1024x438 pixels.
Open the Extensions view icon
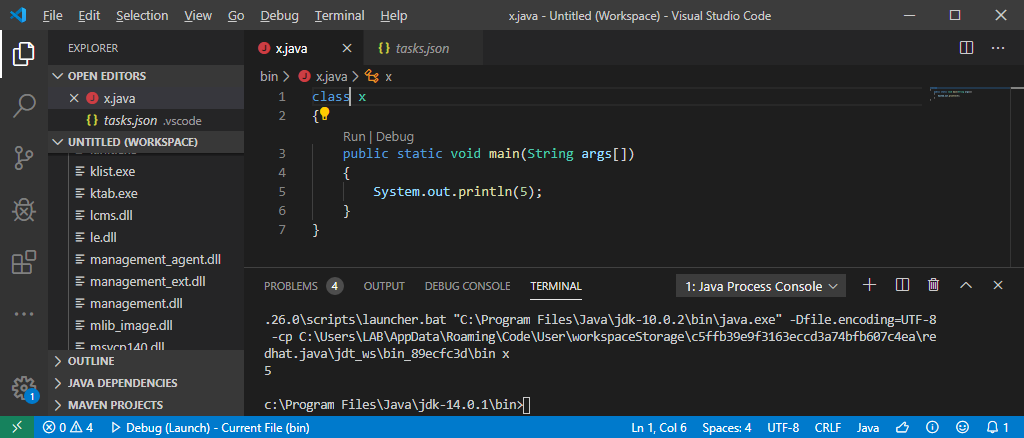[24, 263]
